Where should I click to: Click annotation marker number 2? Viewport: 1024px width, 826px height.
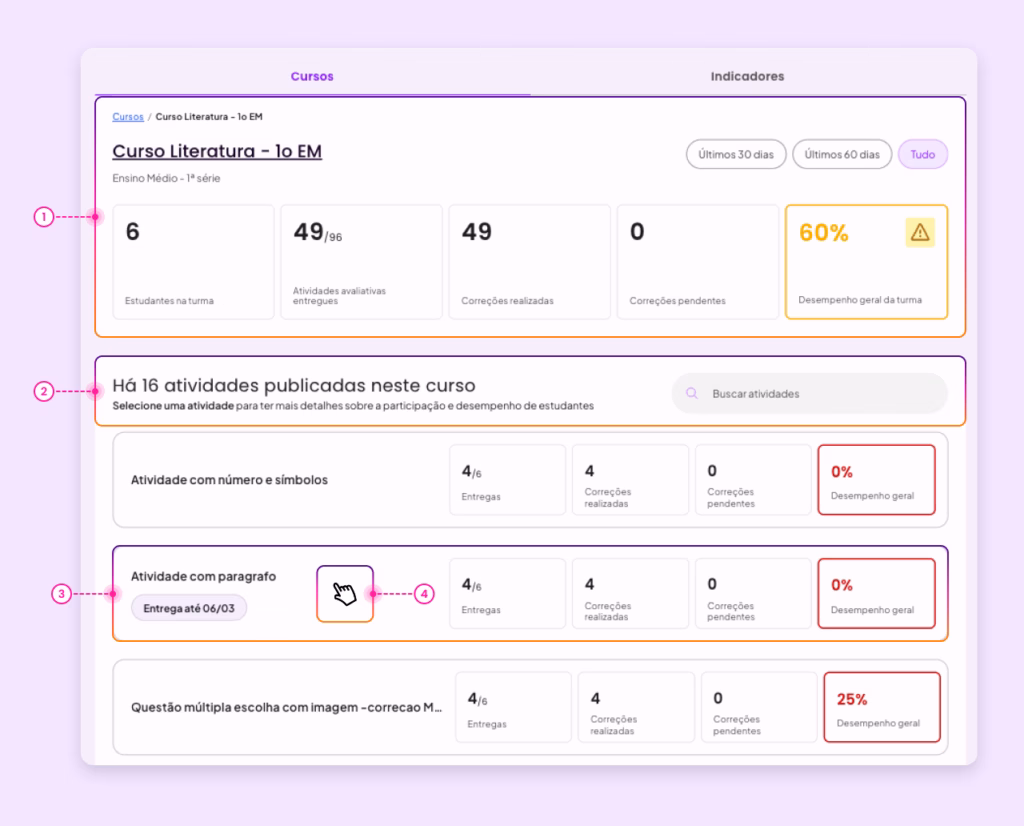pos(44,391)
